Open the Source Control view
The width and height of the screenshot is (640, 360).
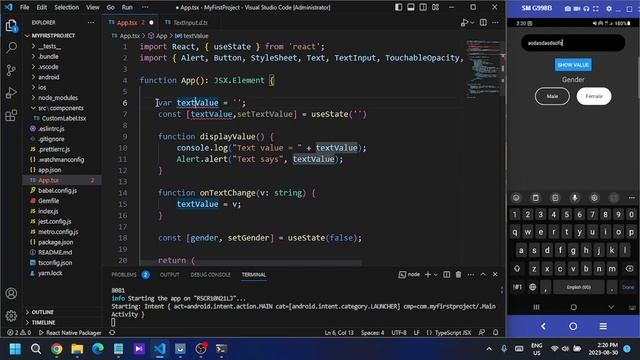tap(11, 70)
